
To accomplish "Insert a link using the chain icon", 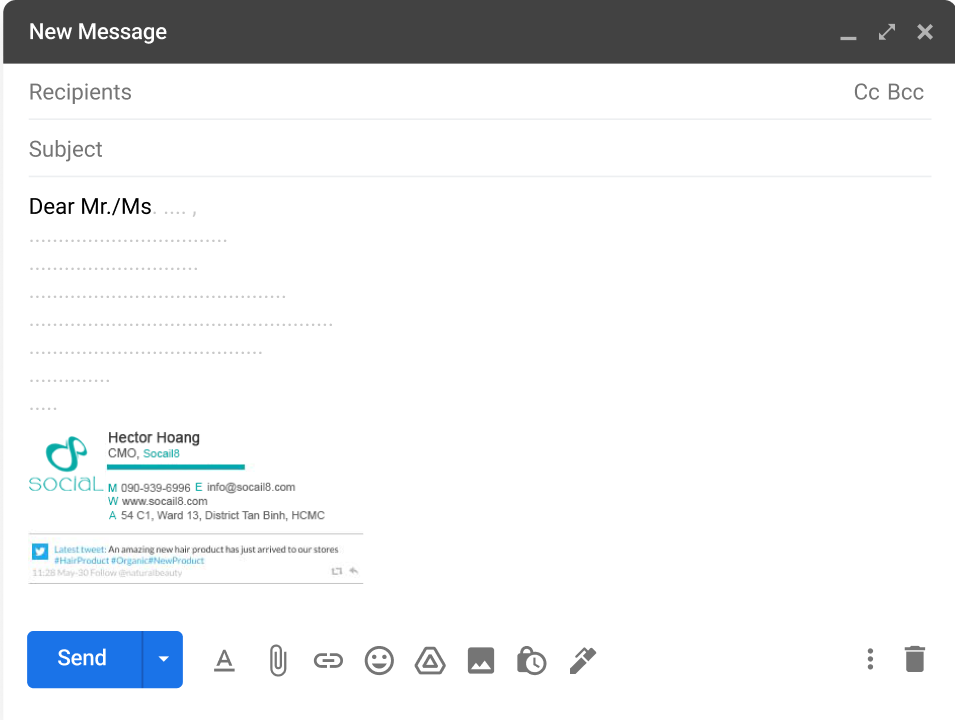I will (x=328, y=660).
